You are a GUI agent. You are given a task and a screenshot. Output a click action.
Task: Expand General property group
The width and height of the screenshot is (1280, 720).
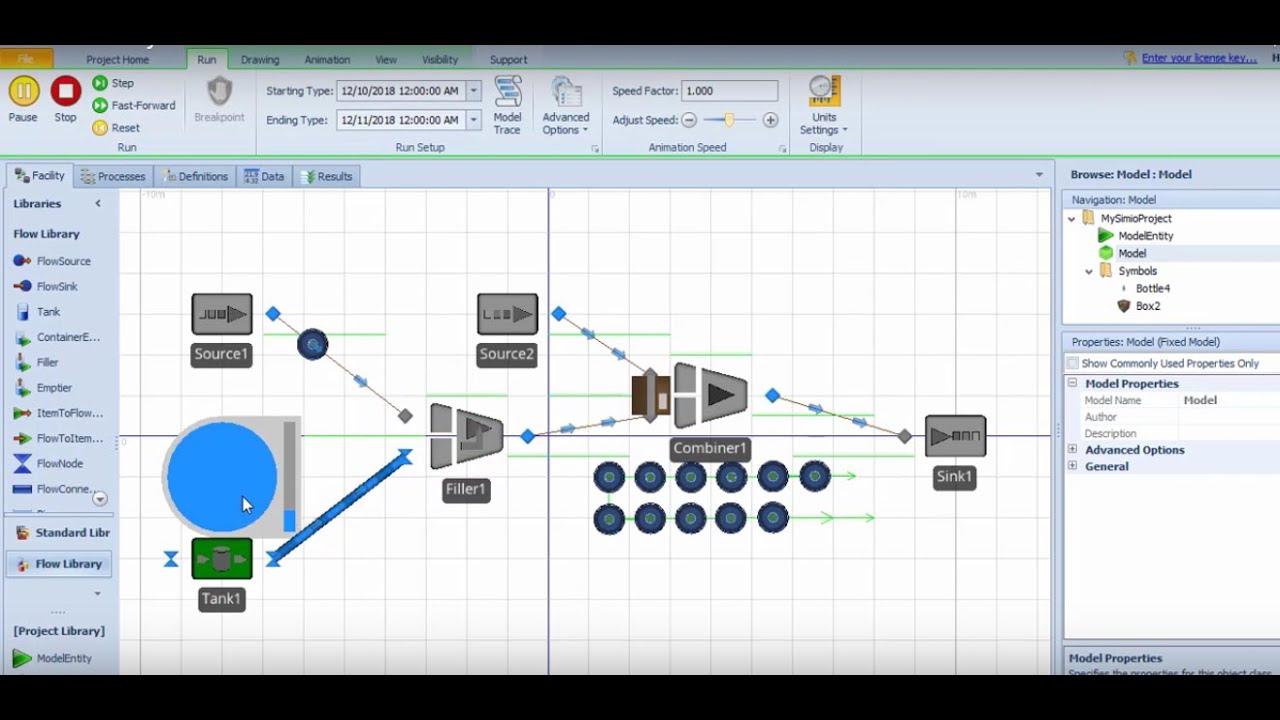point(1073,466)
